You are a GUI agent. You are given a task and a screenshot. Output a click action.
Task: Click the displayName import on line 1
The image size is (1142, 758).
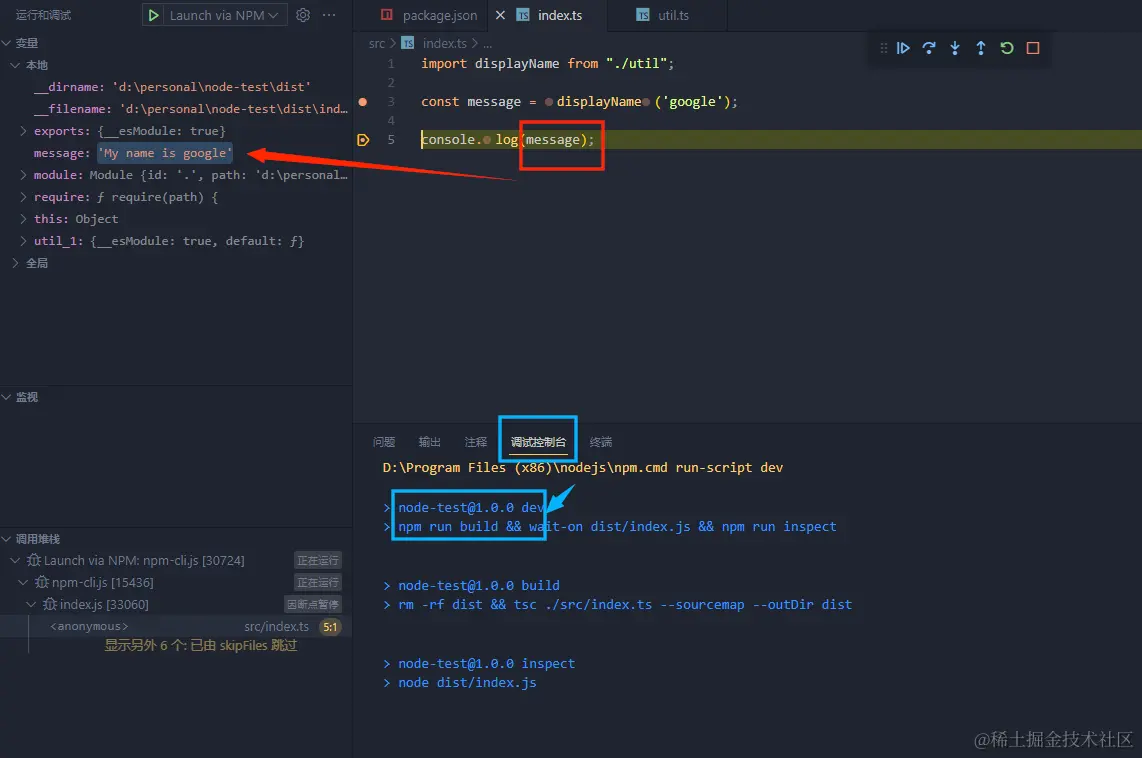(516, 63)
